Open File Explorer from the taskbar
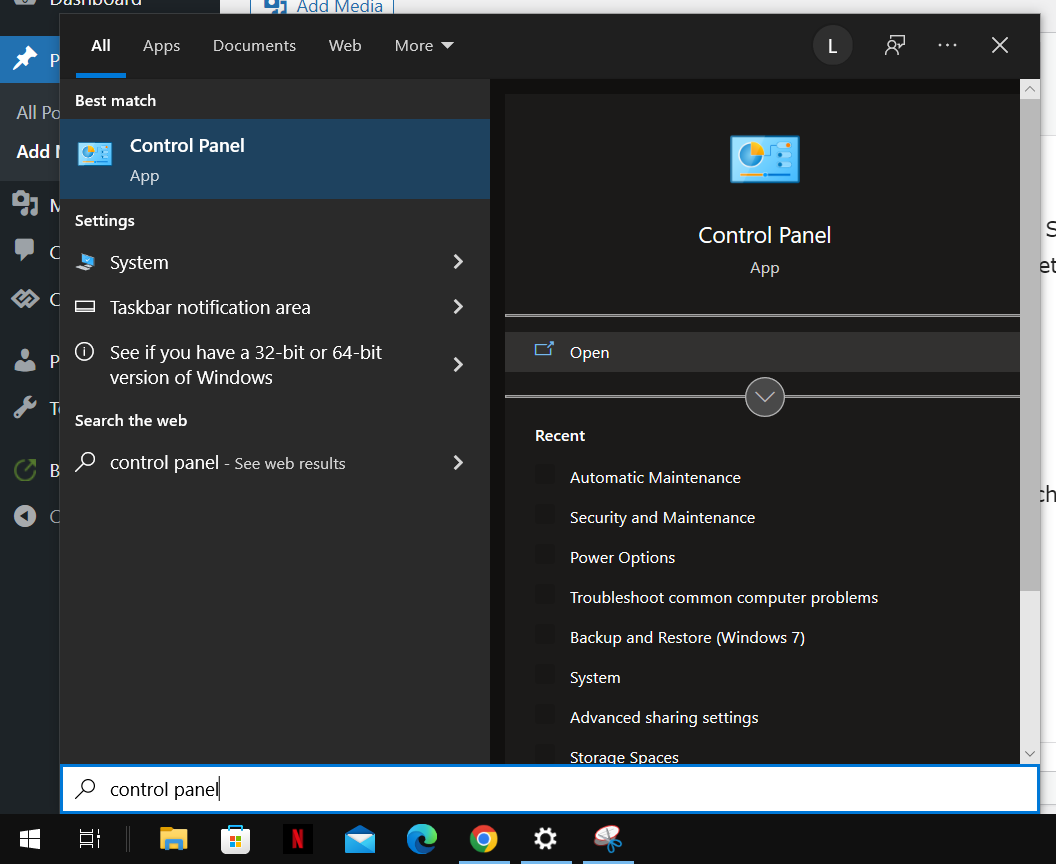1056x864 pixels. (x=173, y=839)
